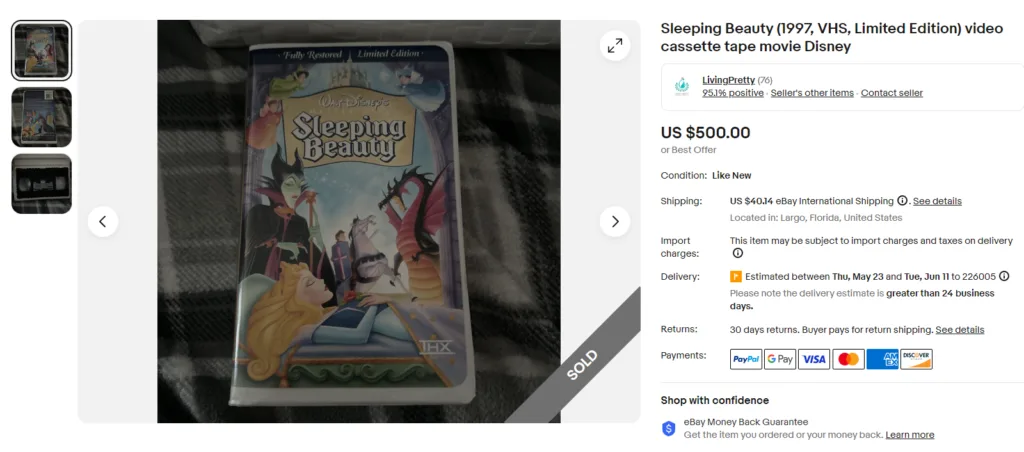The width and height of the screenshot is (1024, 452).
Task: Open Seller's other items link
Action: pos(812,93)
